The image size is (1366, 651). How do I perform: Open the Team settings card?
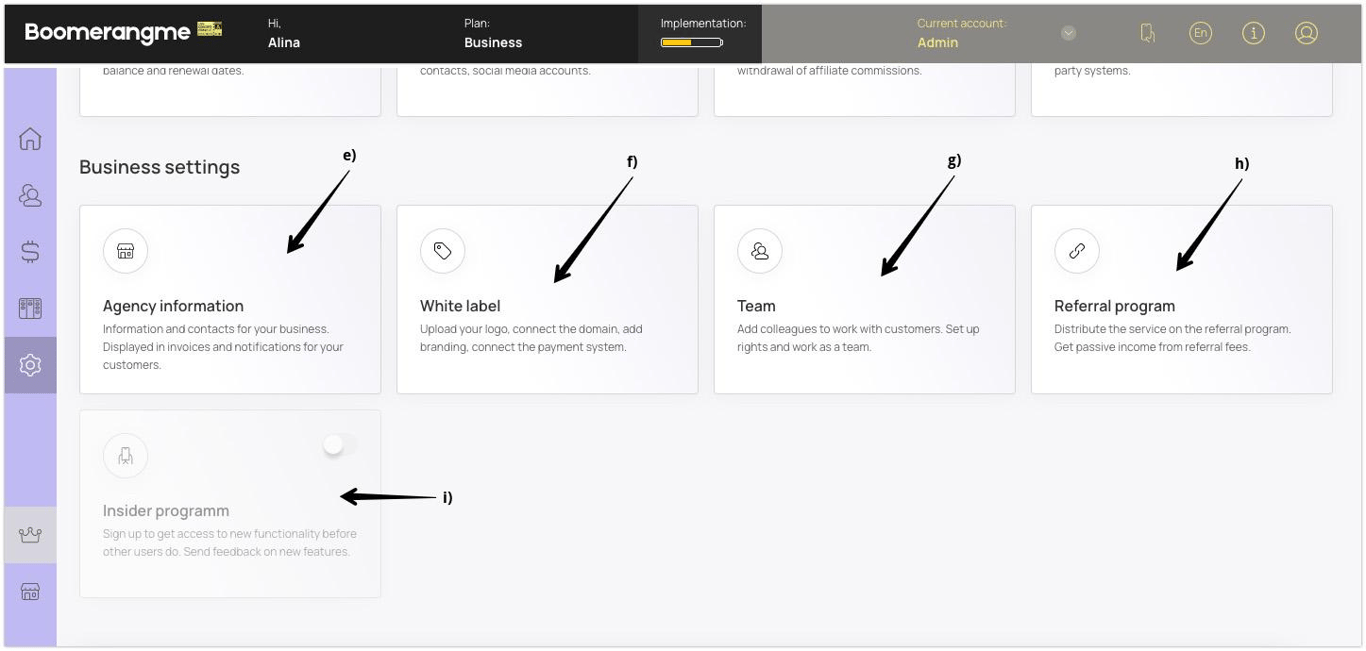(x=864, y=300)
